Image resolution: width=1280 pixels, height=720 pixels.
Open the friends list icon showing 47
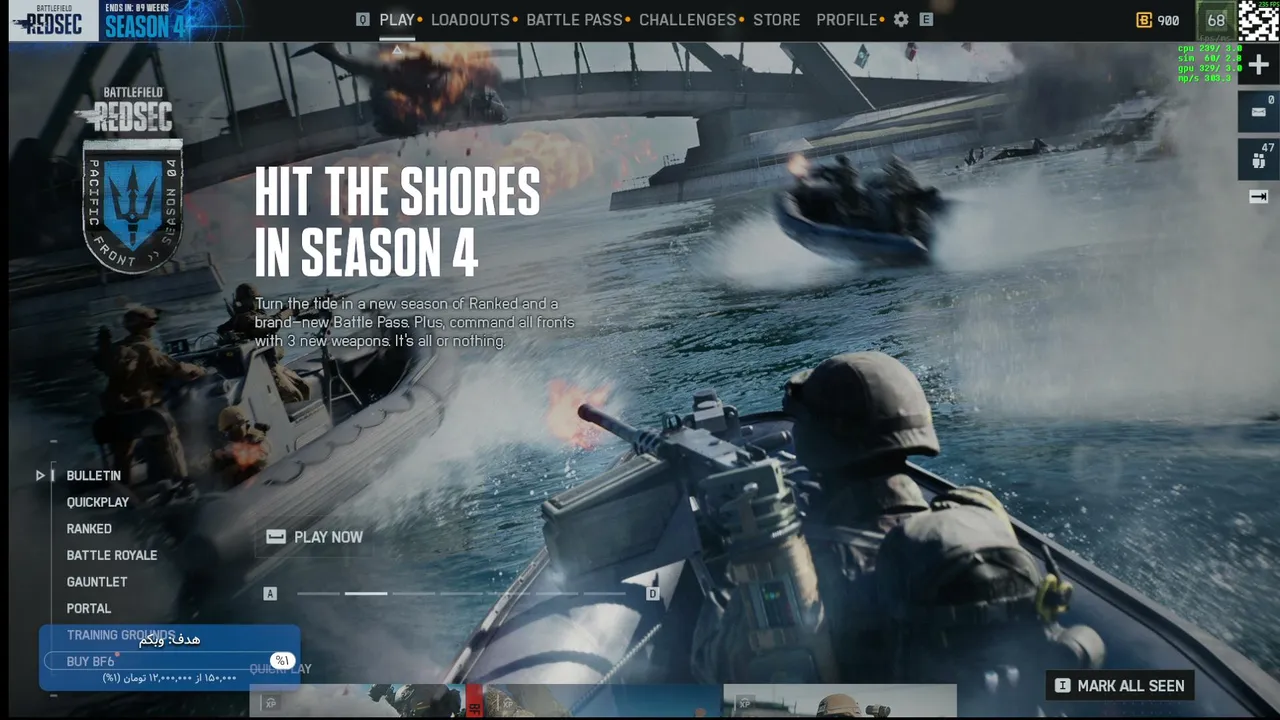pyautogui.click(x=1258, y=158)
